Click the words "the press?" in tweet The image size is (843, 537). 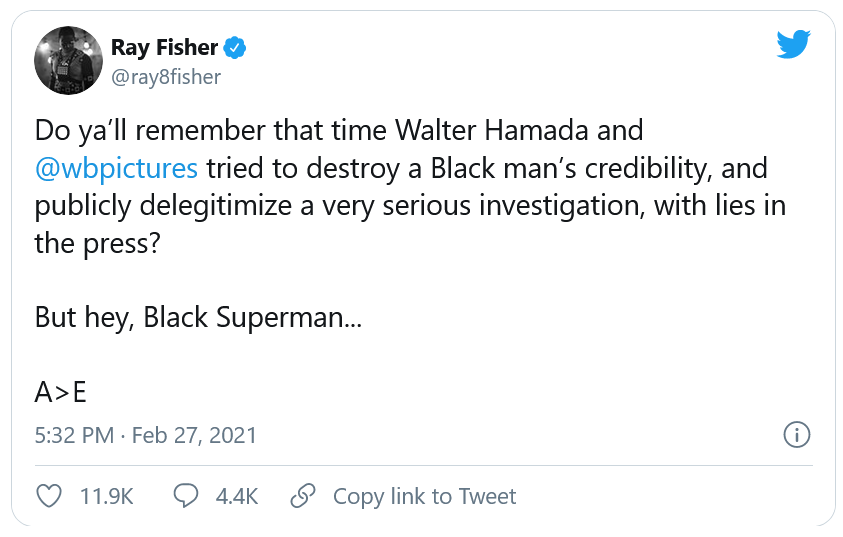coord(98,243)
